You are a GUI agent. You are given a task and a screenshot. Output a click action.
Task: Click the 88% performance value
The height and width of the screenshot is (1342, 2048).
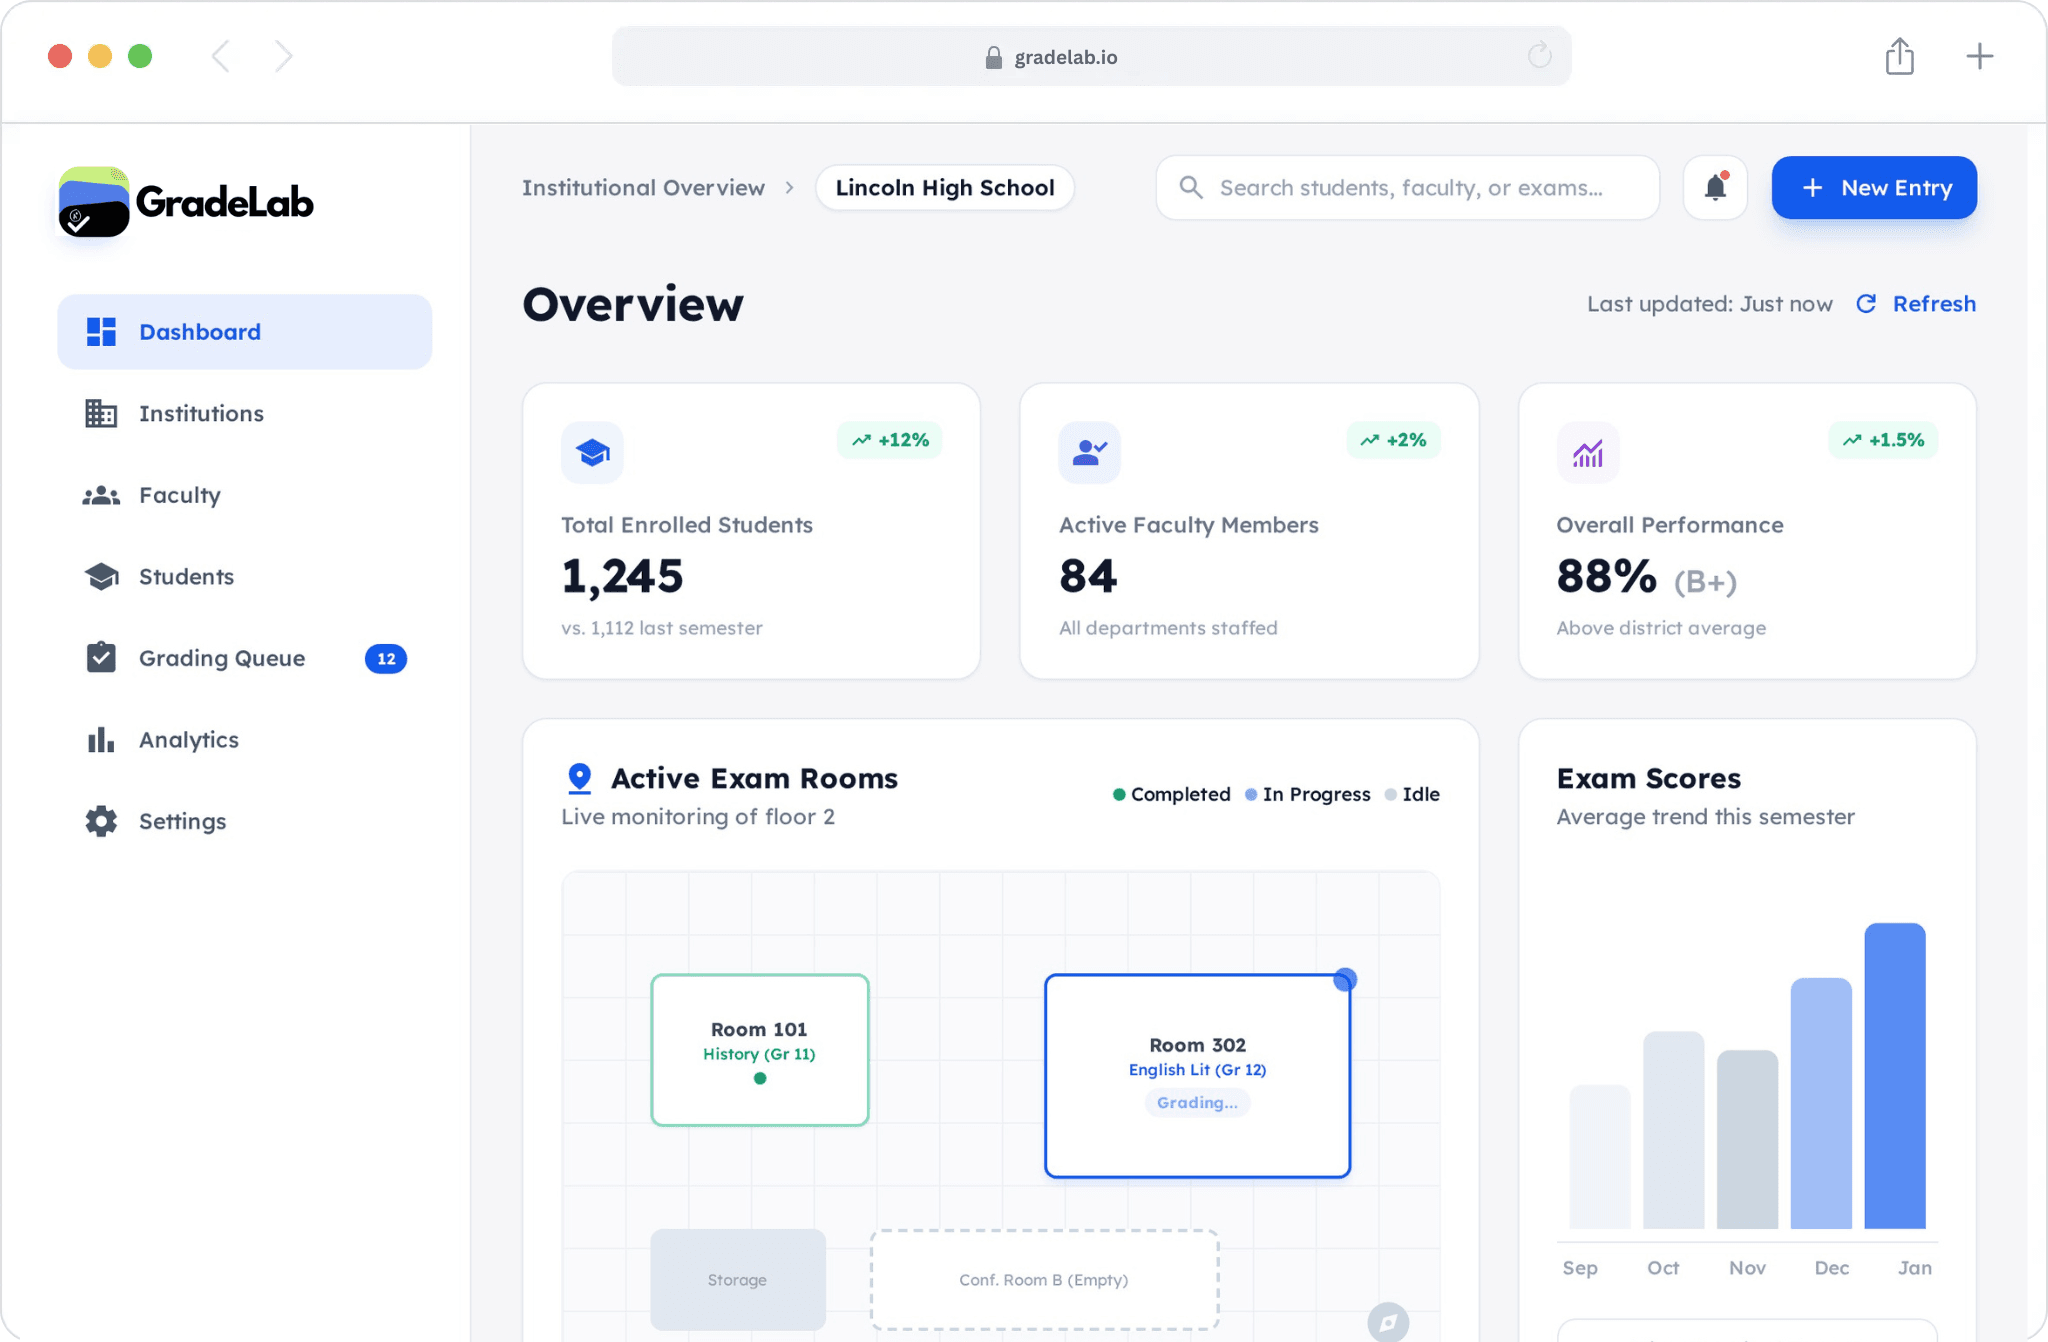(1606, 576)
